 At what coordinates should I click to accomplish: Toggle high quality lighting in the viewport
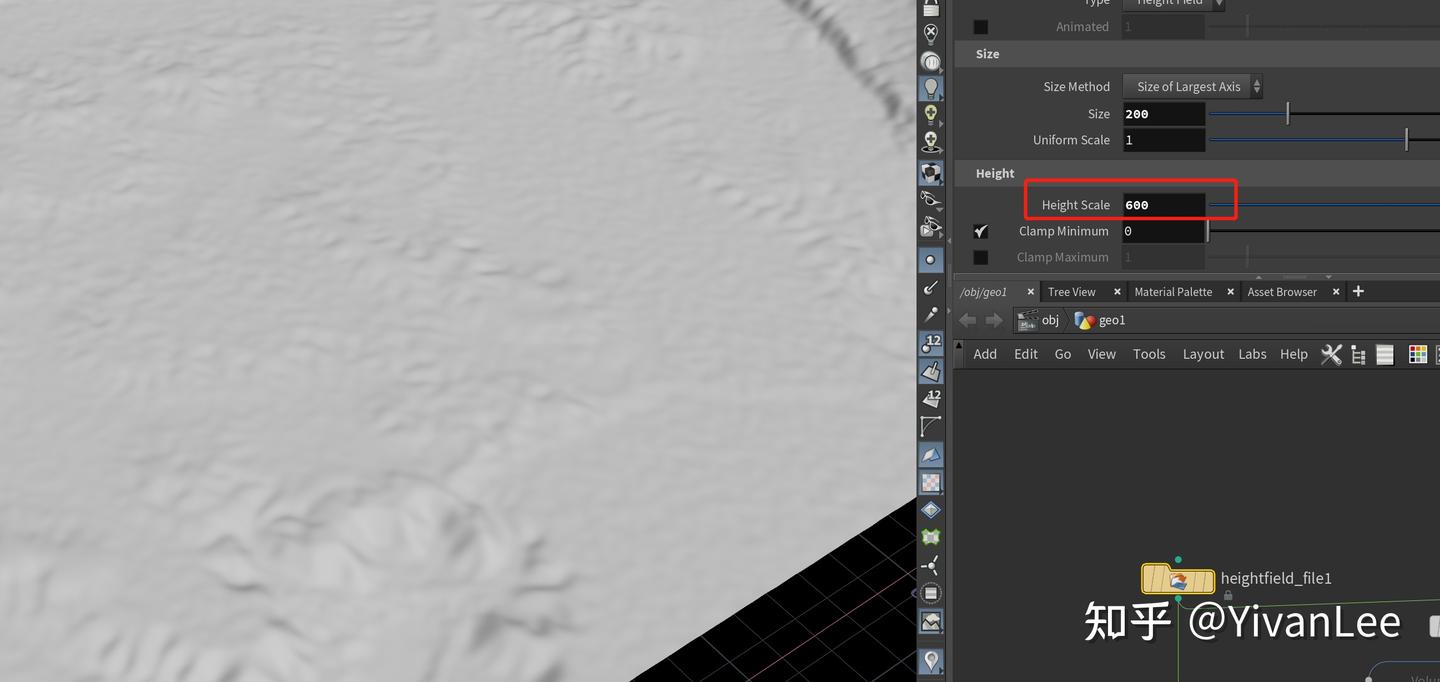[x=930, y=114]
